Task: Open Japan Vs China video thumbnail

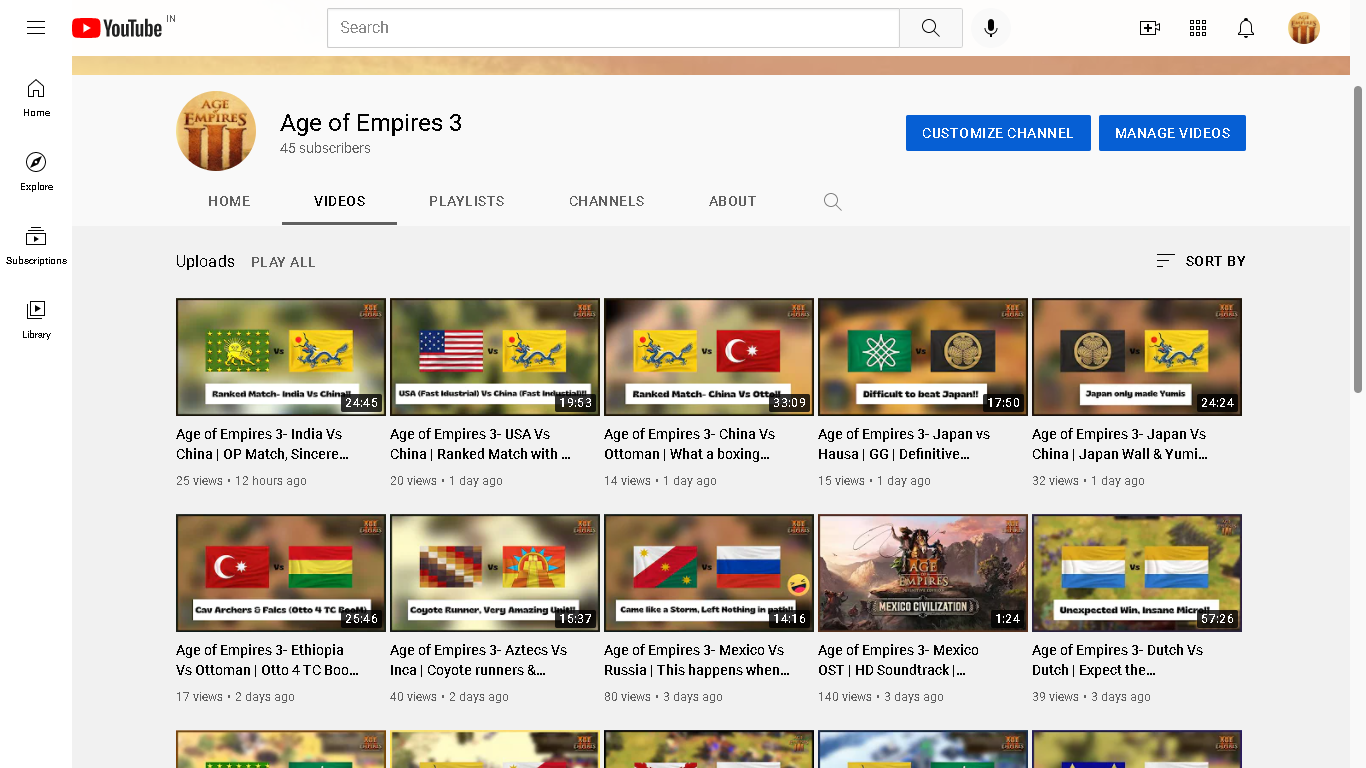Action: (x=1137, y=357)
